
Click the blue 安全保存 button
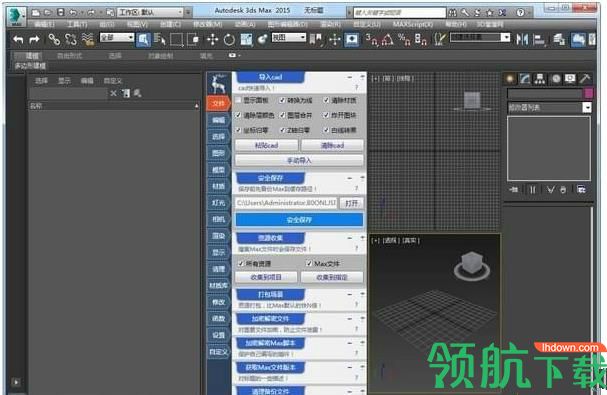(x=299, y=220)
